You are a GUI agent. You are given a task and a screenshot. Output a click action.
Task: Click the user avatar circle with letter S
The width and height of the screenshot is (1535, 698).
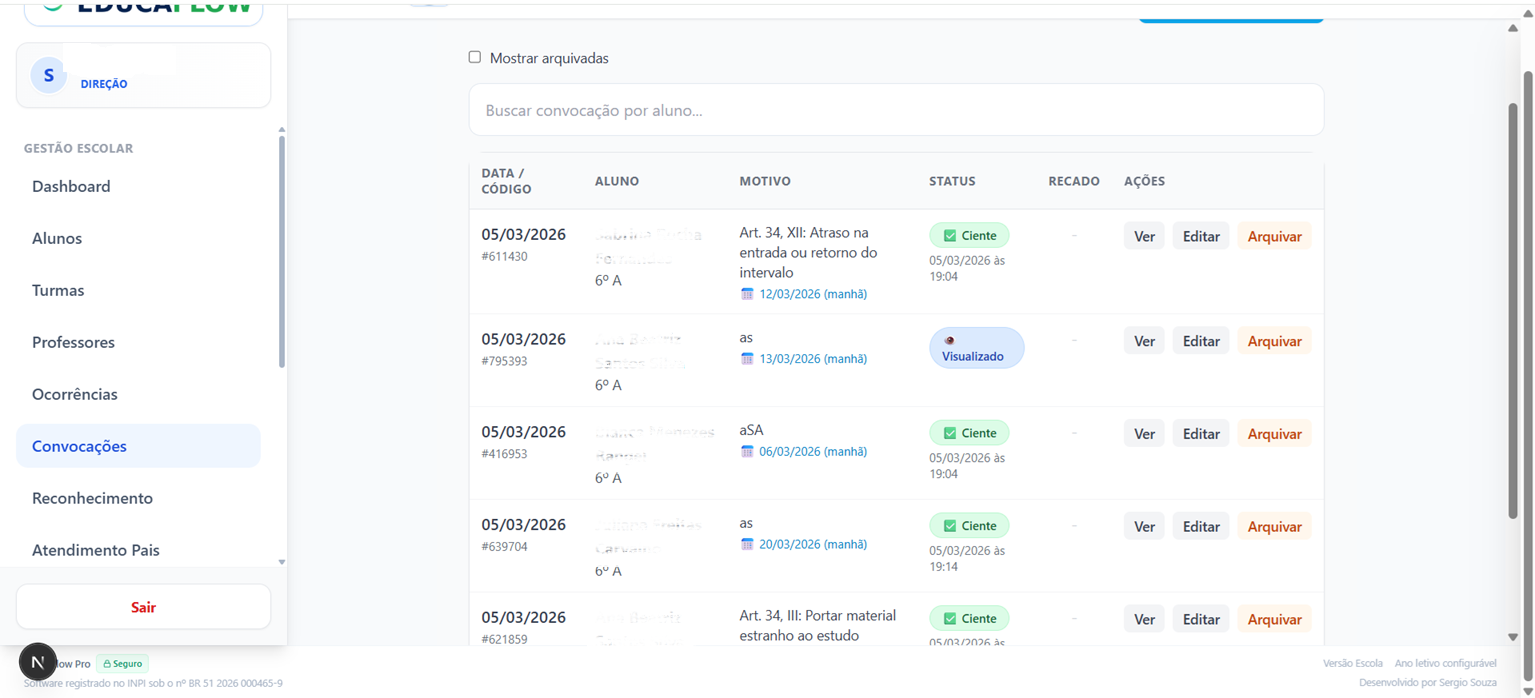click(x=48, y=76)
